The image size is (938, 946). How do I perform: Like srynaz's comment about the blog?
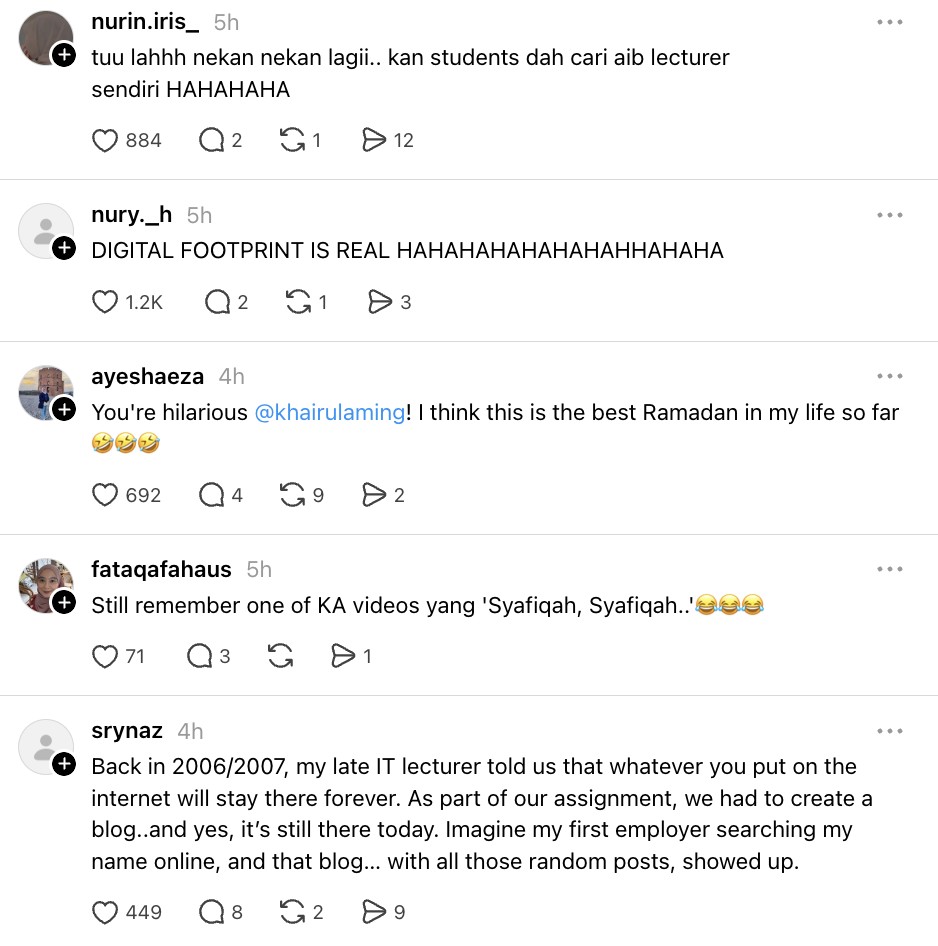(x=105, y=912)
